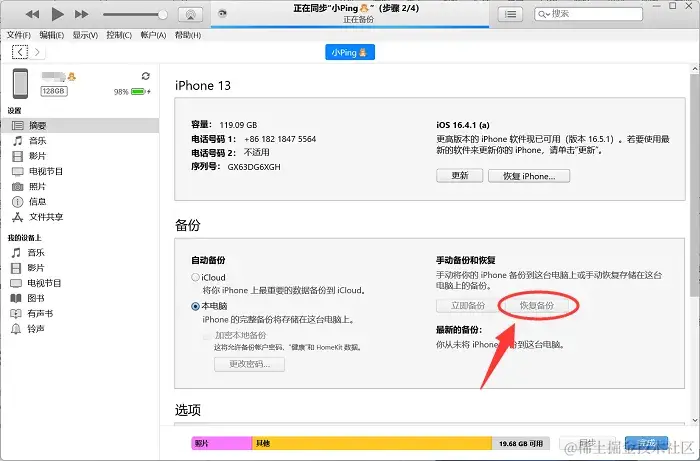Image resolution: width=700 pixels, height=461 pixels.
Task: Click the 119.09 GB capacity value
Action: (238, 125)
